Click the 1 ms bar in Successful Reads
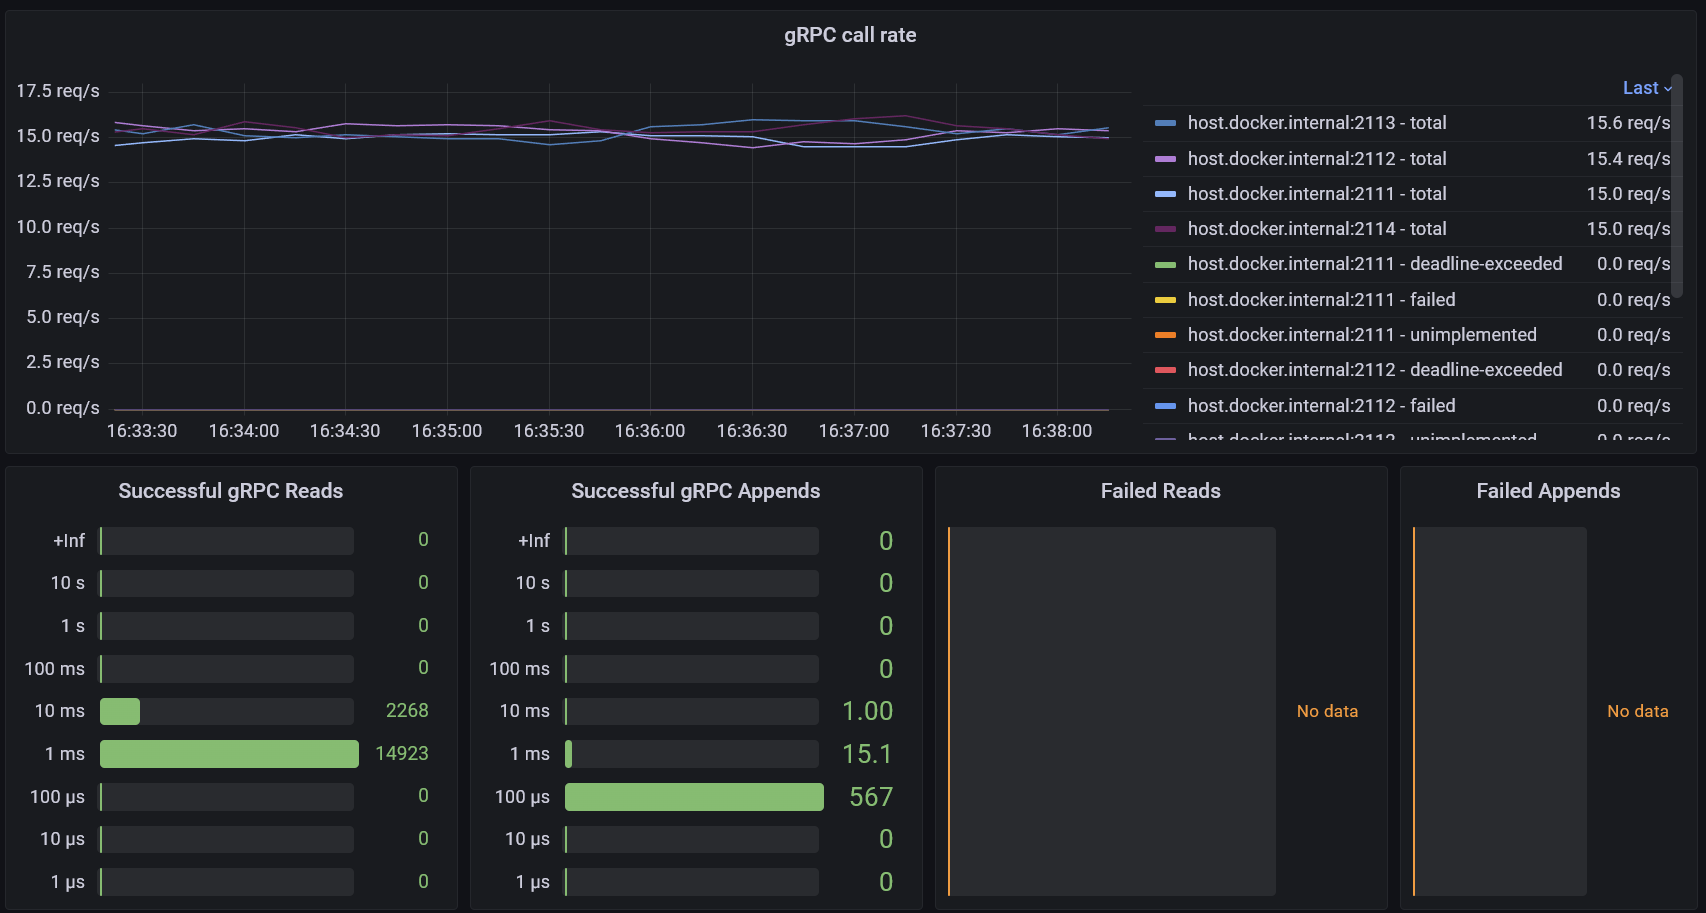The width and height of the screenshot is (1706, 913). click(x=229, y=754)
